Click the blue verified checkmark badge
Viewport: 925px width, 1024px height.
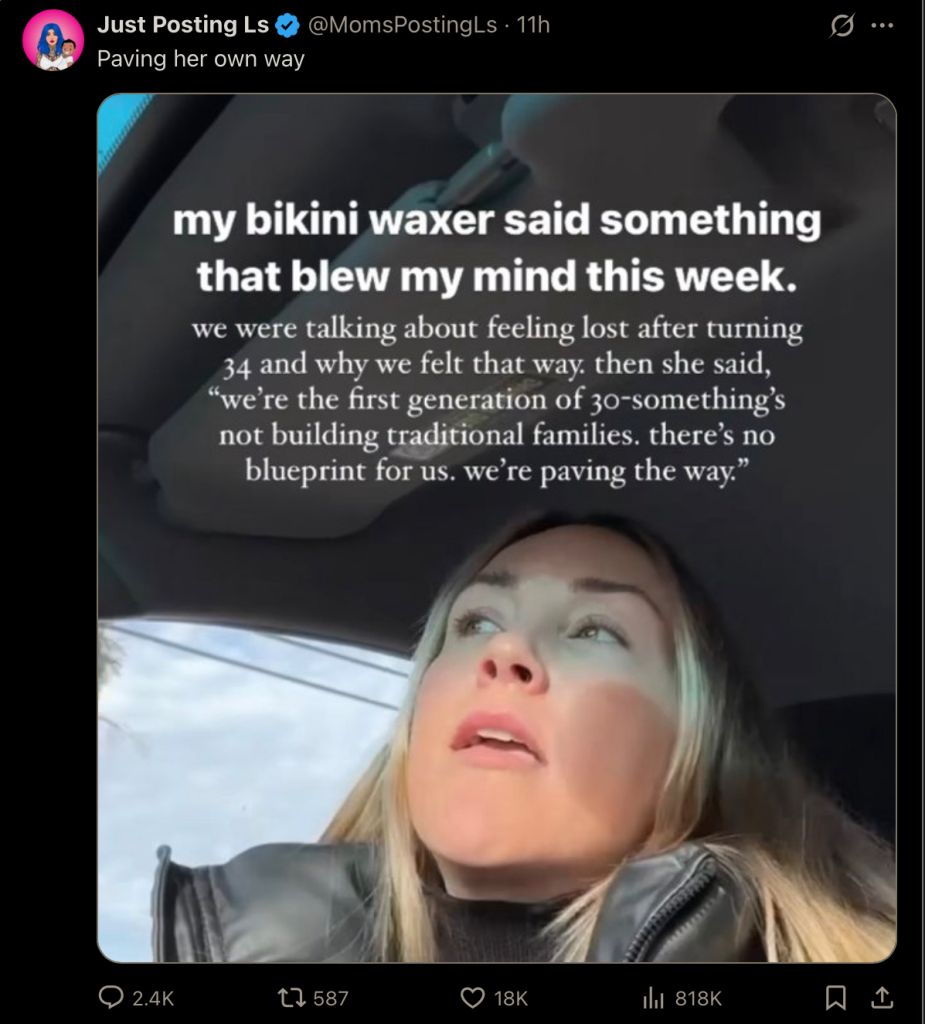[287, 25]
